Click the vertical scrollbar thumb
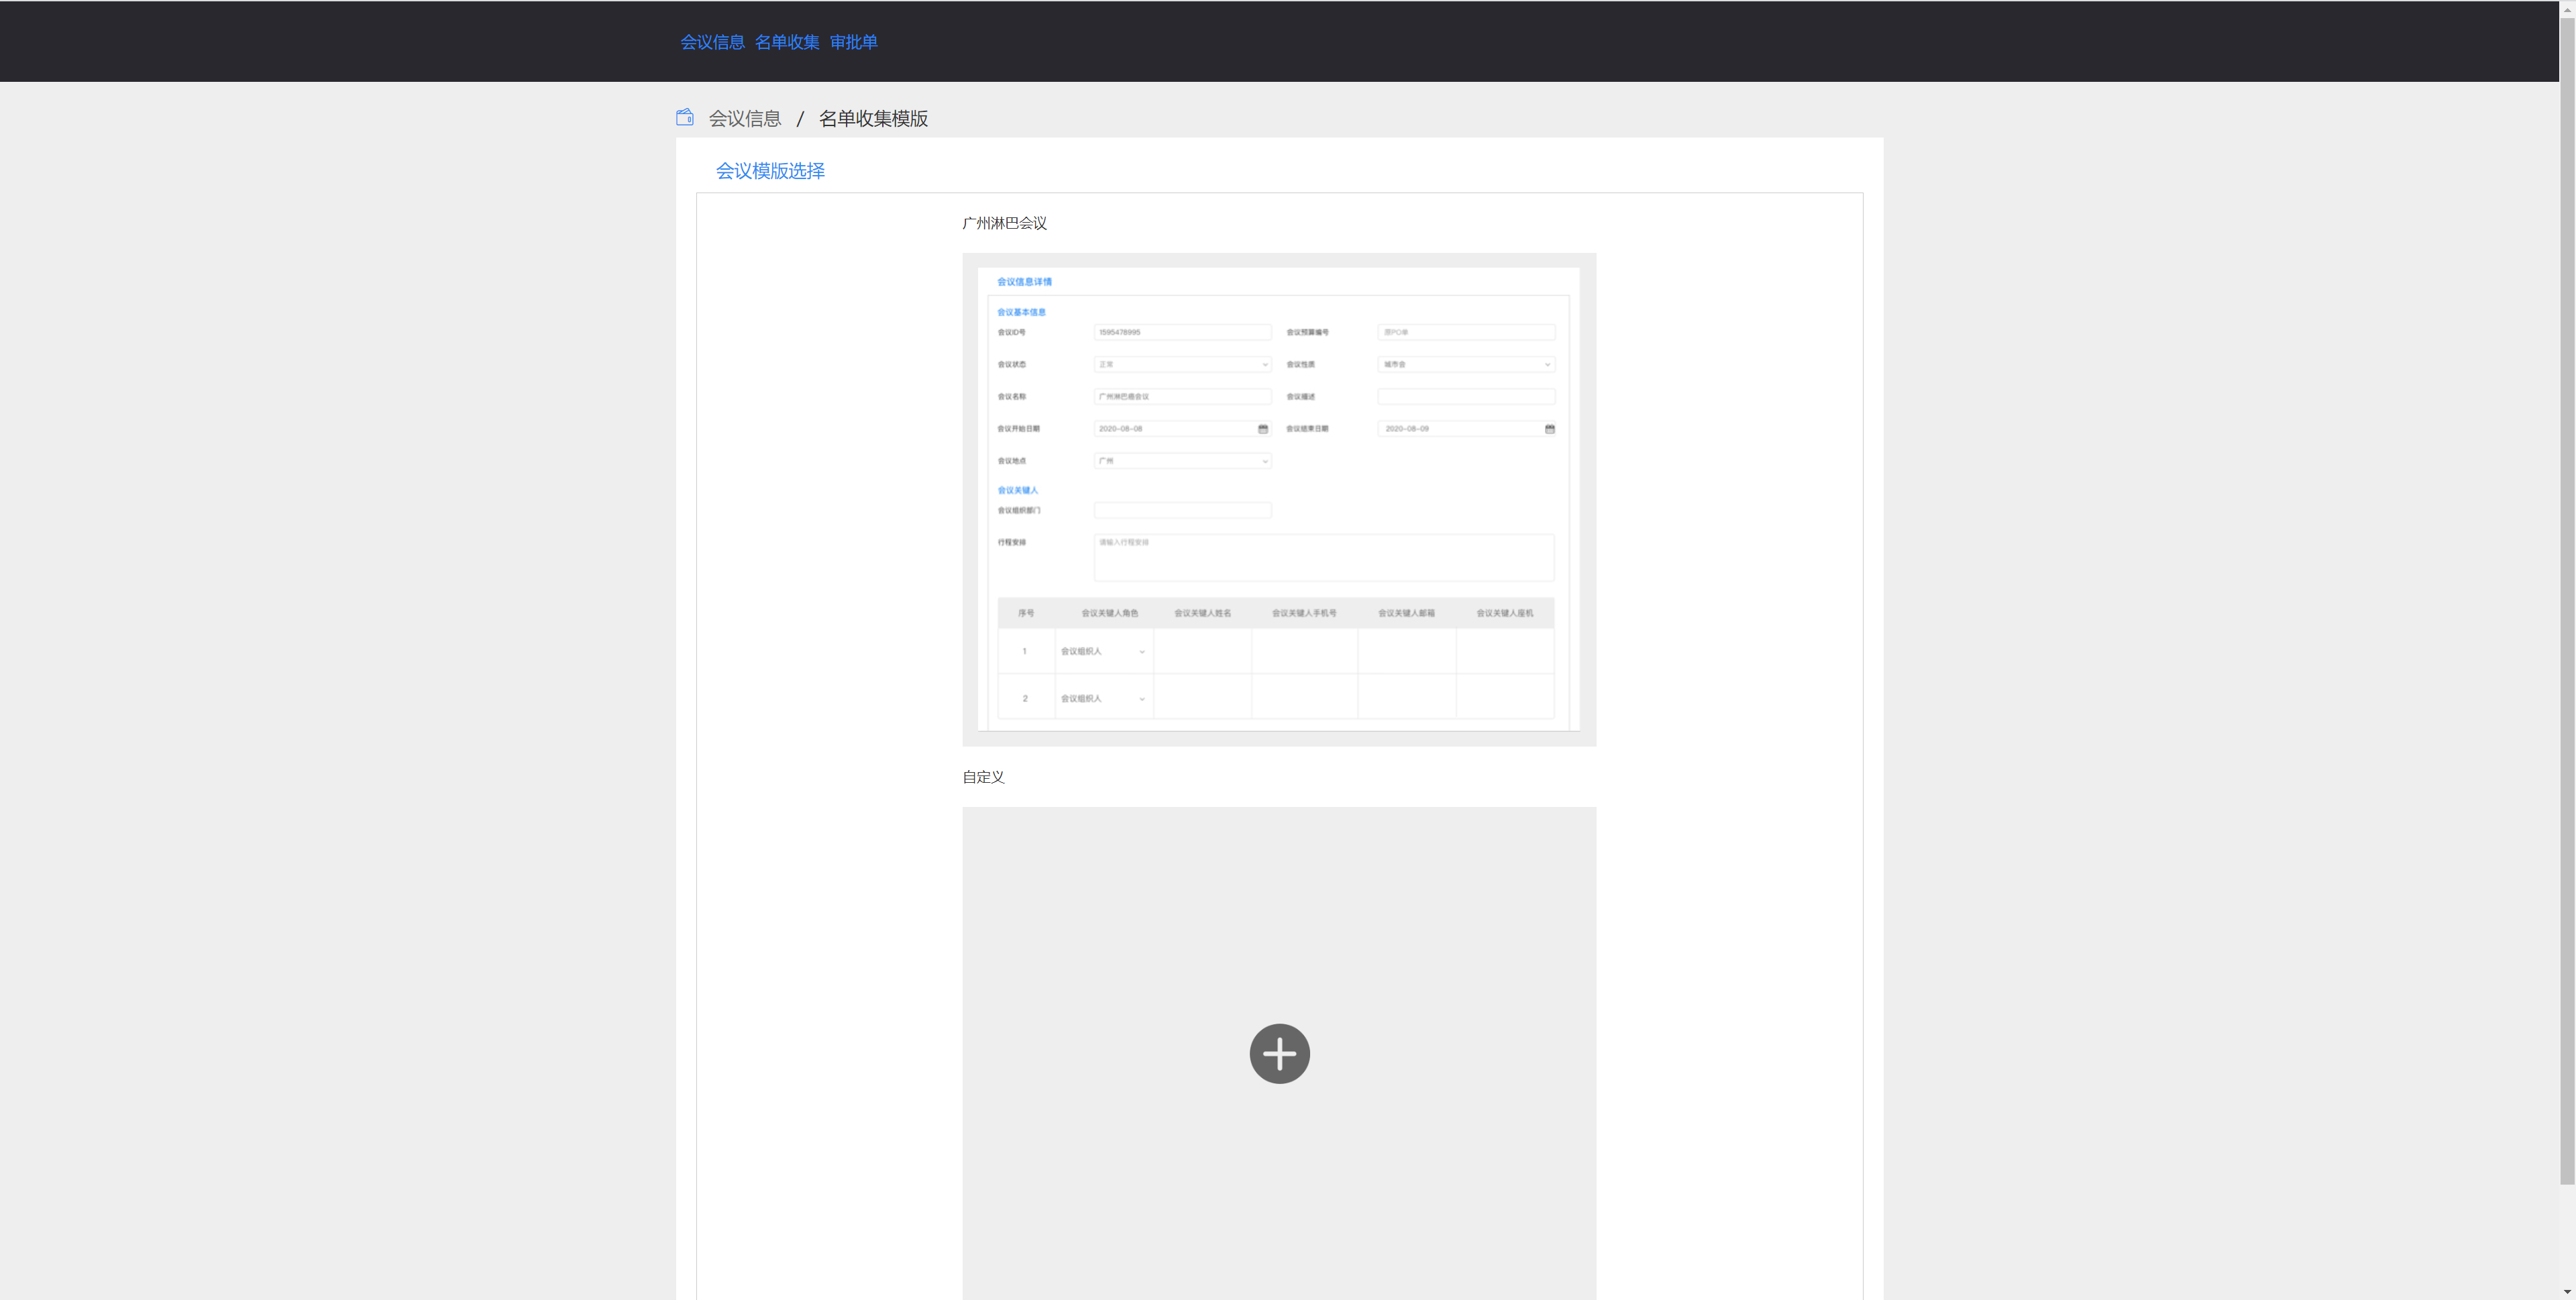Viewport: 2576px width, 1300px height. point(2567,600)
